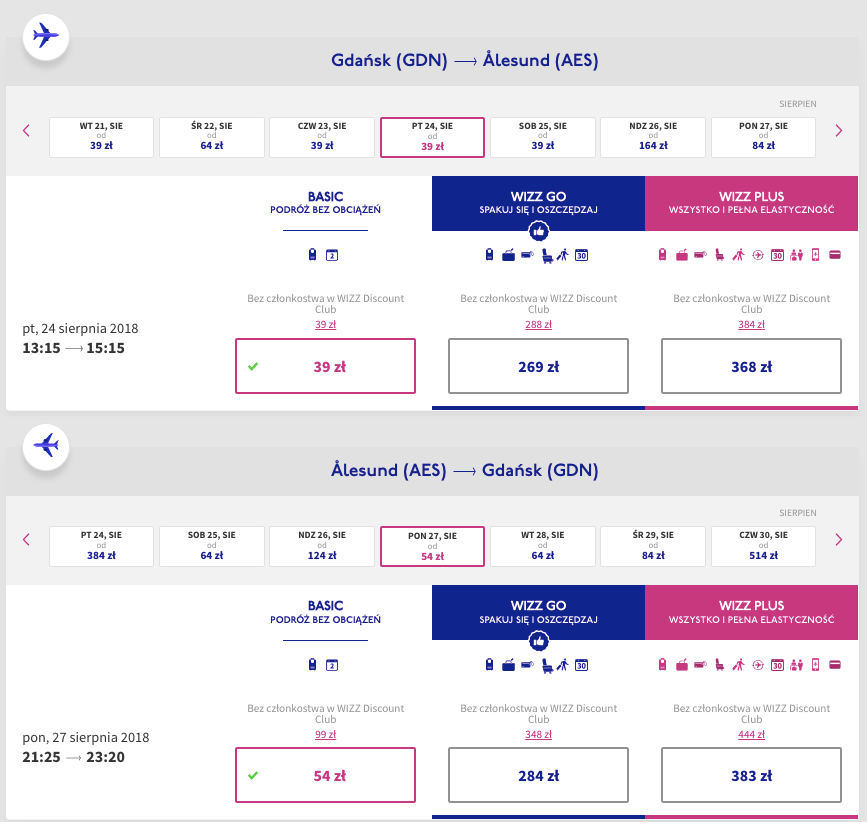Select return date NDZ 26, SIE 124 zł
Screen dimensions: 867x826
322,546
